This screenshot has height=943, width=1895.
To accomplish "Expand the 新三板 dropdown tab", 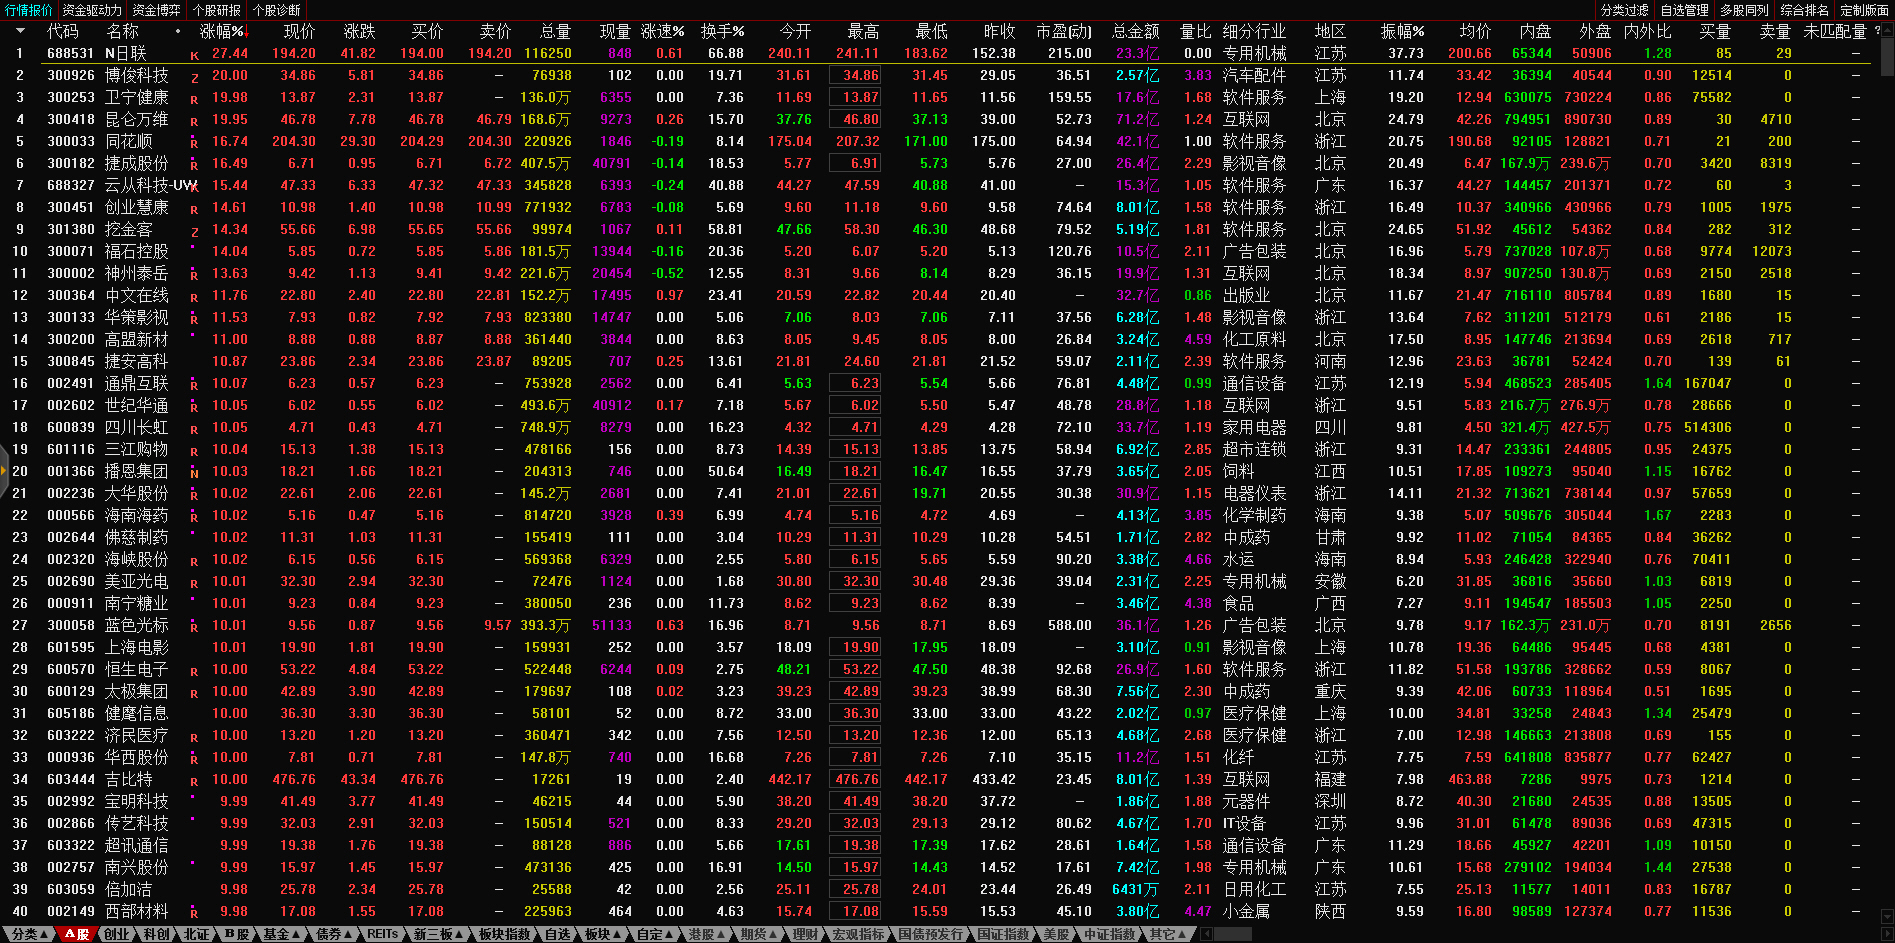I will [438, 934].
